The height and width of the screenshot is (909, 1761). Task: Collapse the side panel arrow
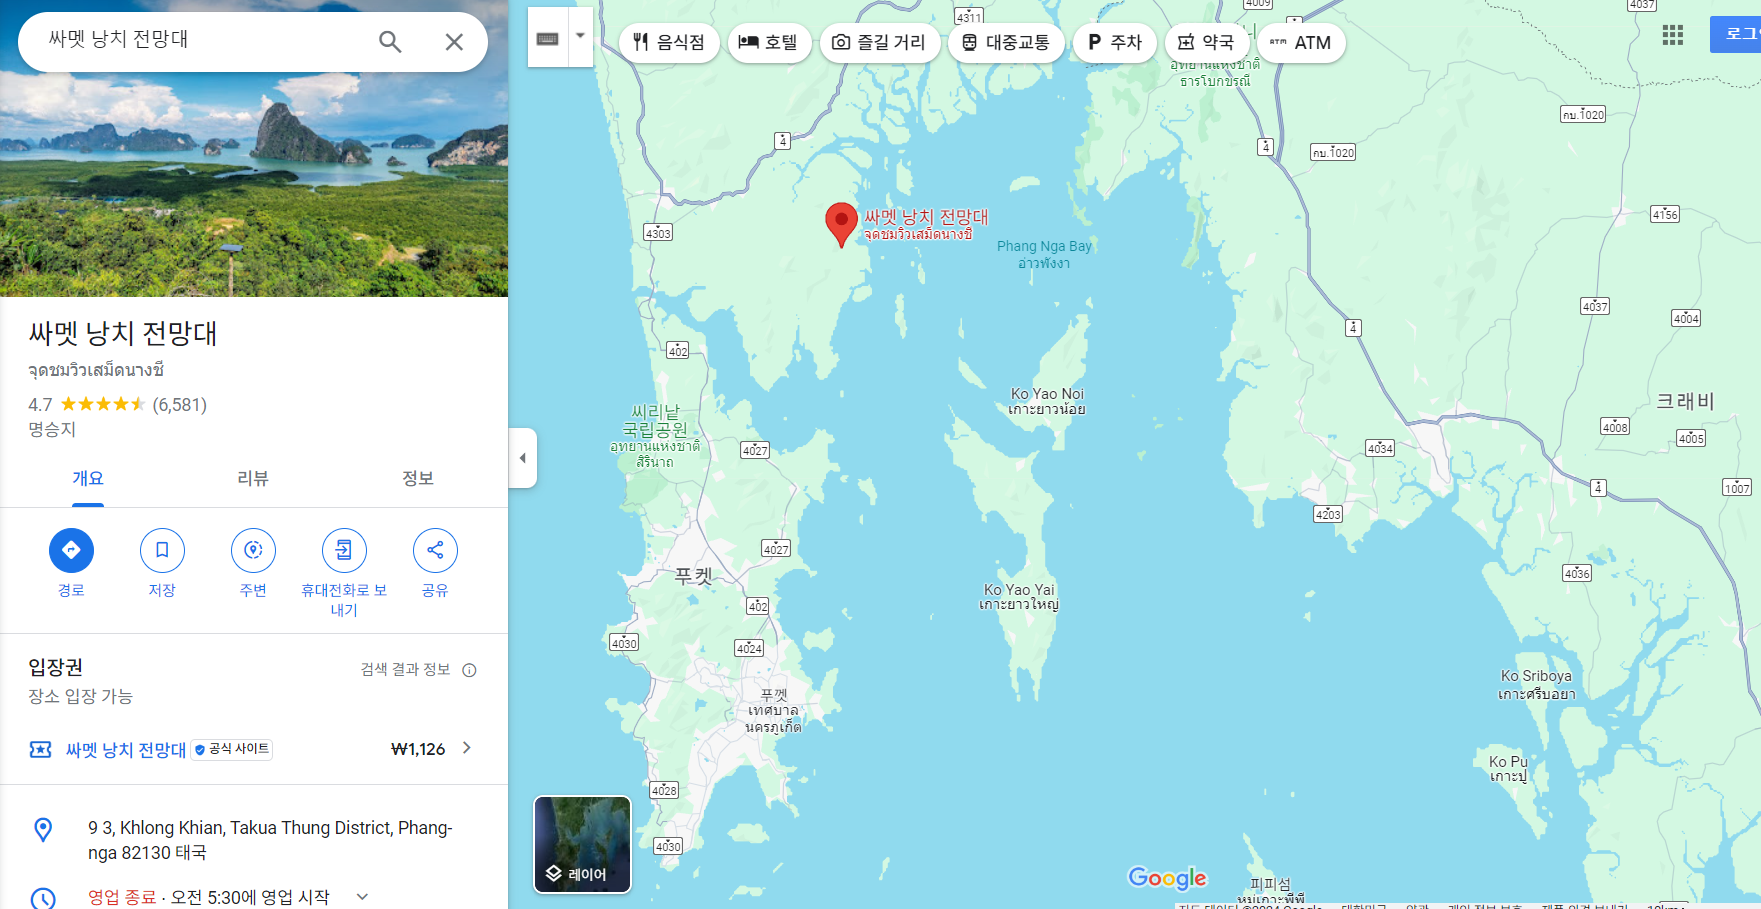(x=522, y=458)
